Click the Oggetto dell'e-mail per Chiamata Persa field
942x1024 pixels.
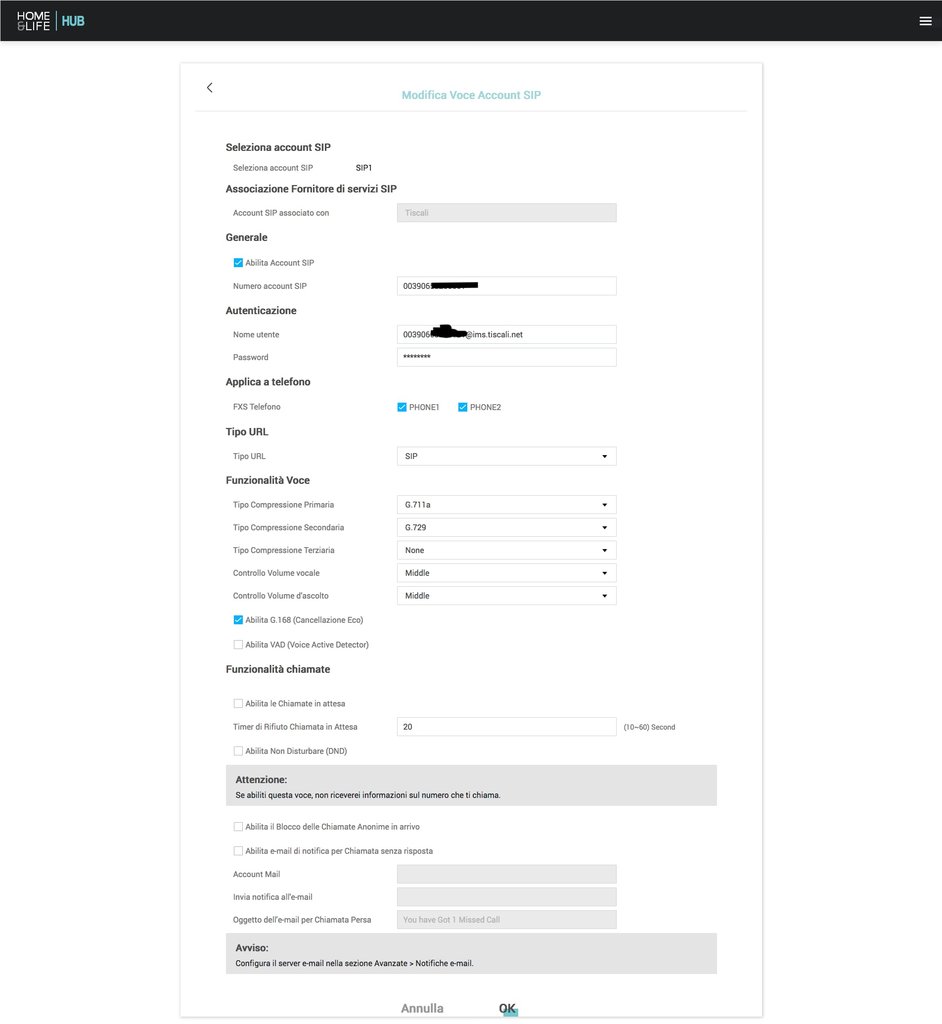[506, 920]
